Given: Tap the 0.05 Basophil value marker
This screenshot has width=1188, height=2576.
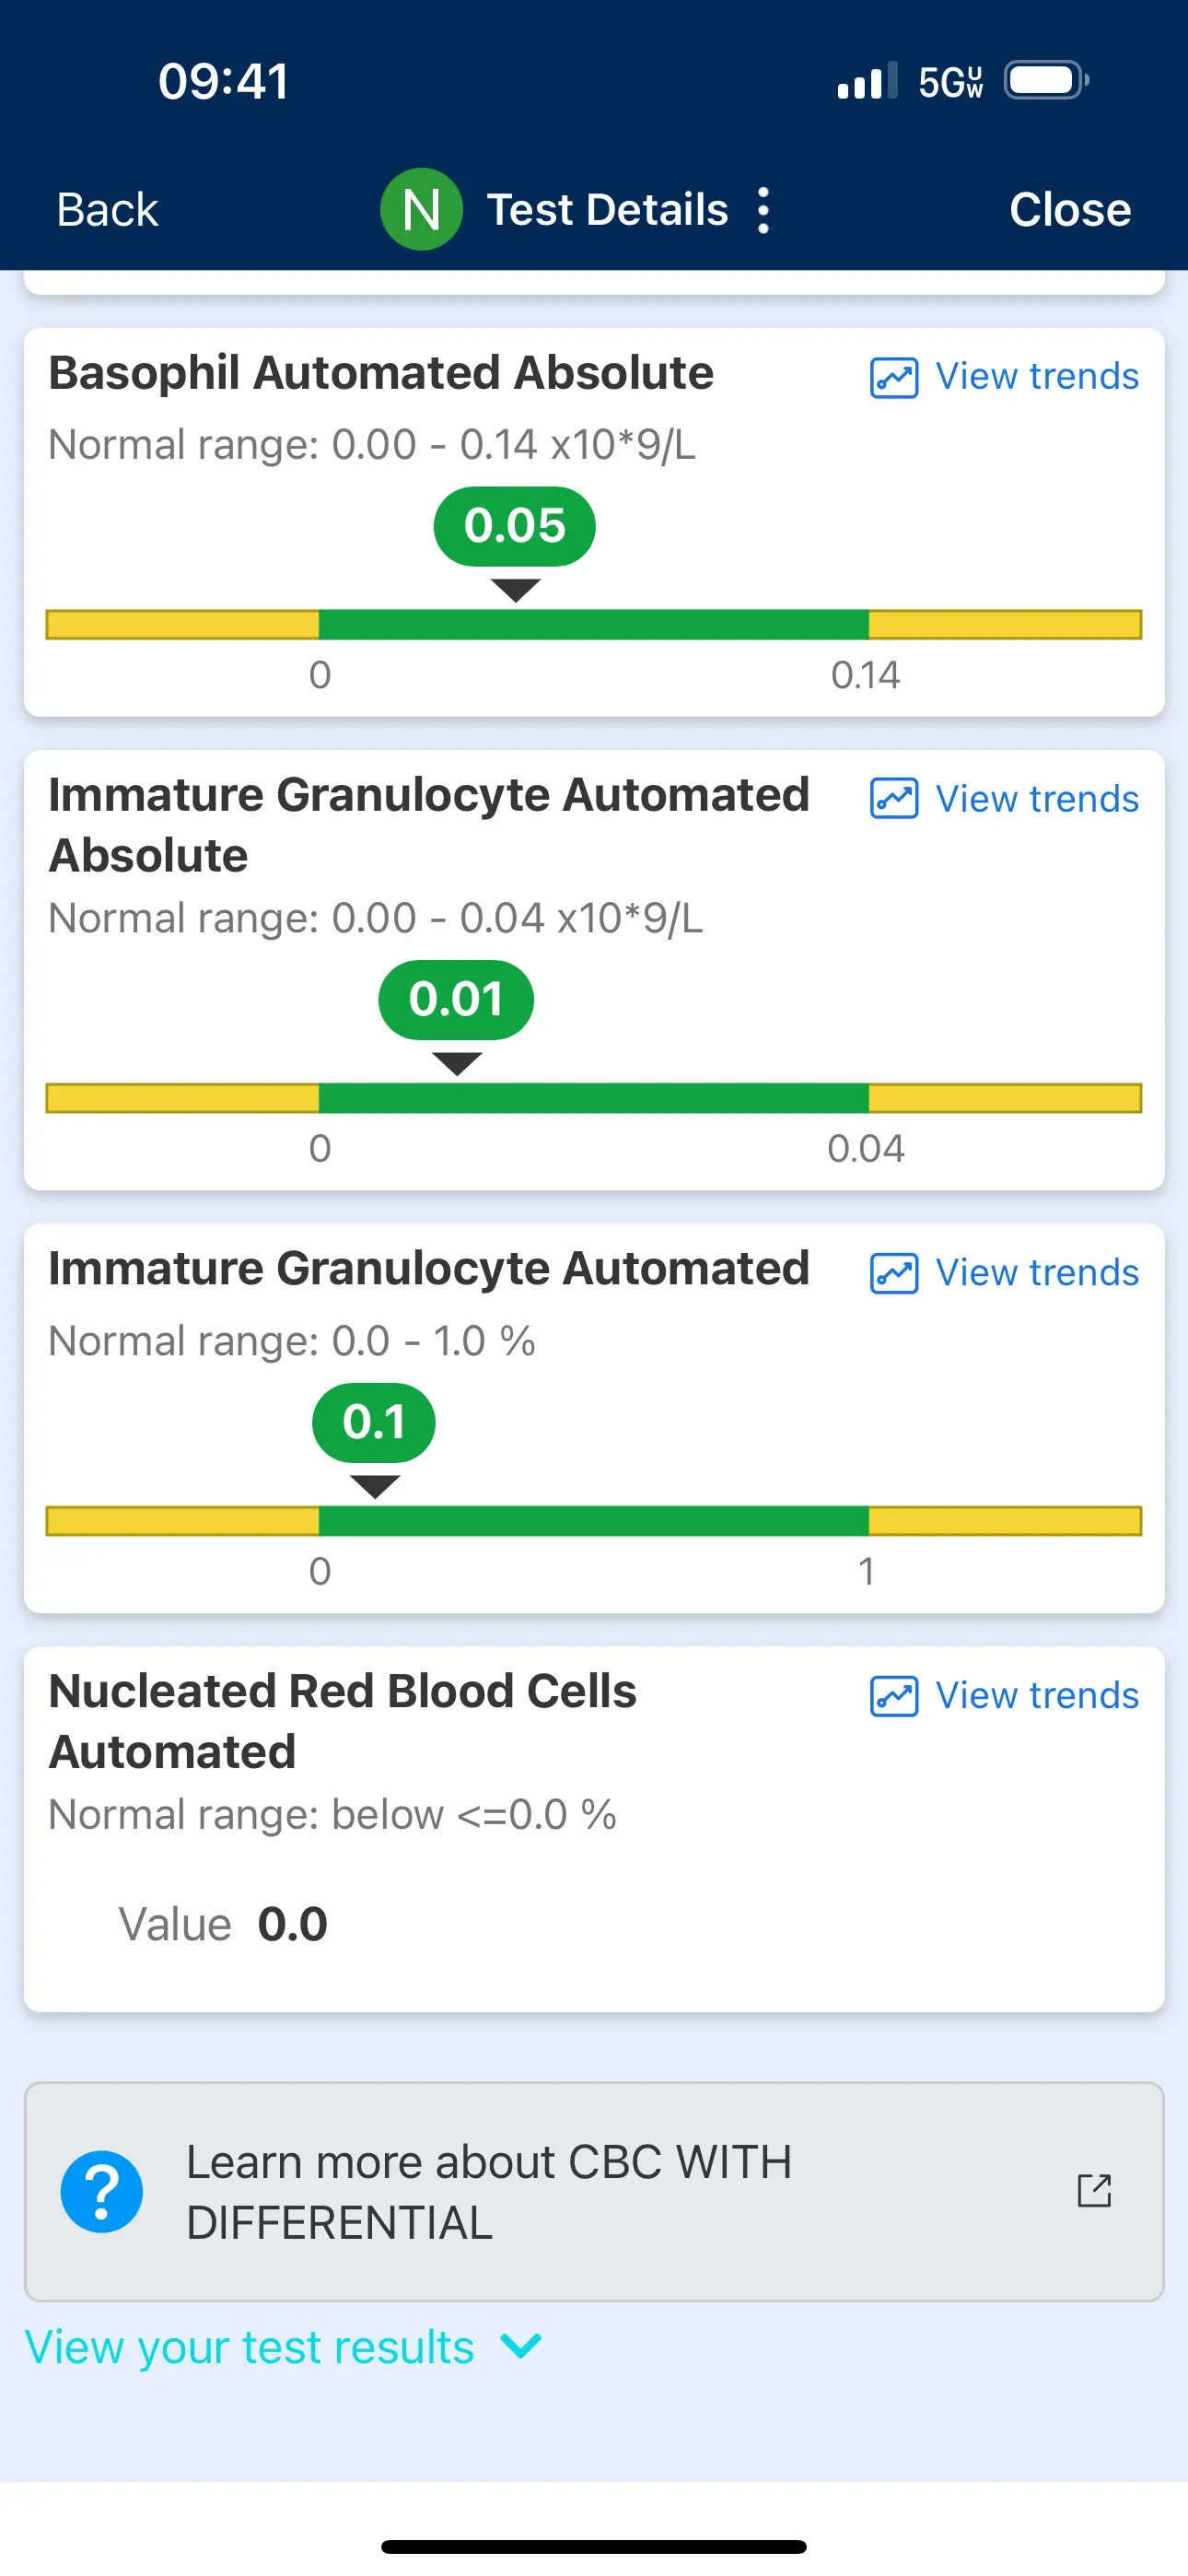Looking at the screenshot, I should coord(514,526).
